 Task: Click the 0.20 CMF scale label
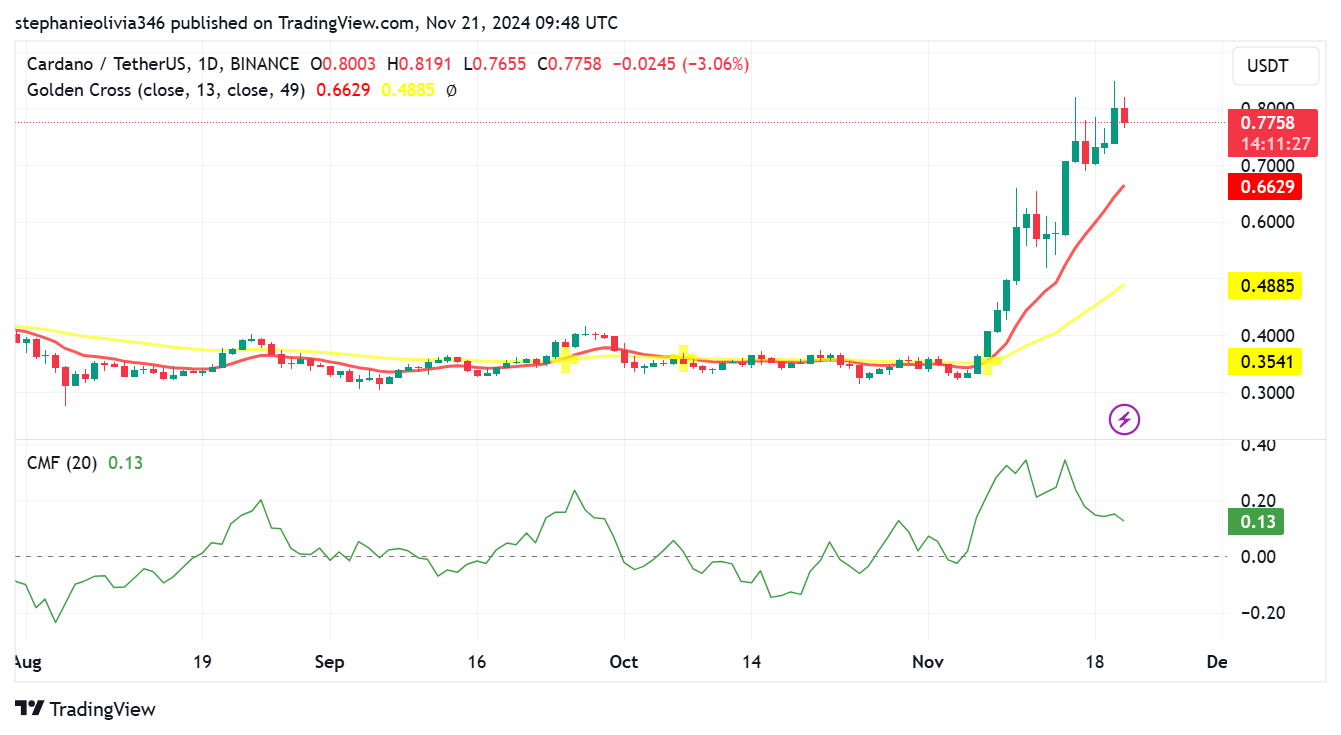click(x=1257, y=501)
